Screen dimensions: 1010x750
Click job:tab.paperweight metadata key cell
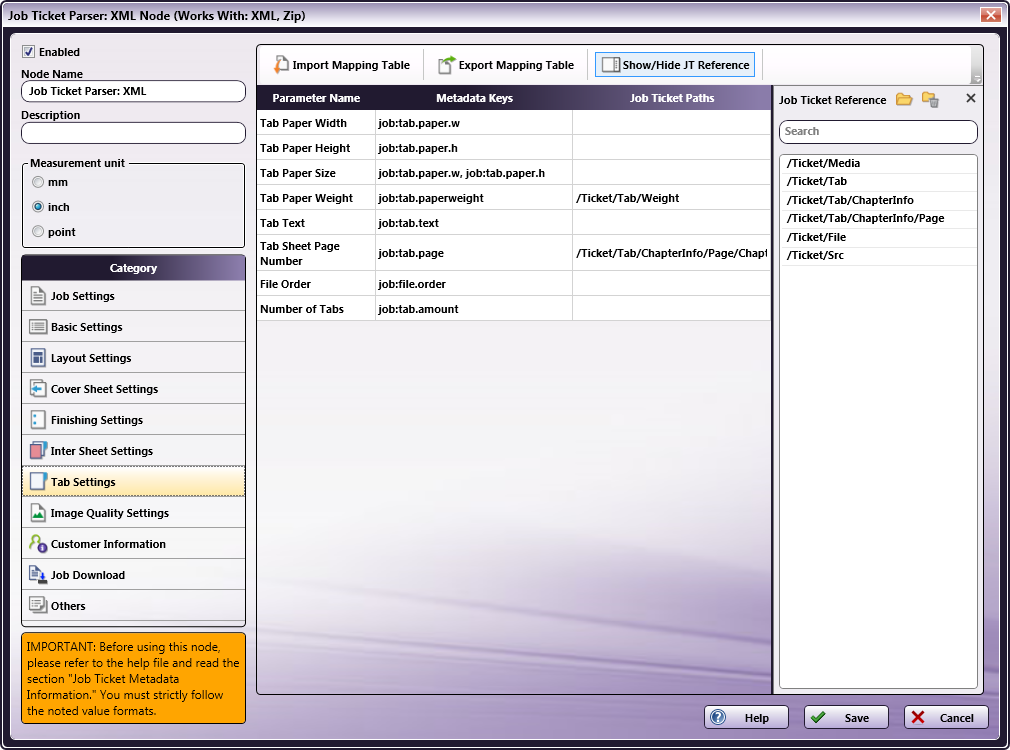[474, 198]
